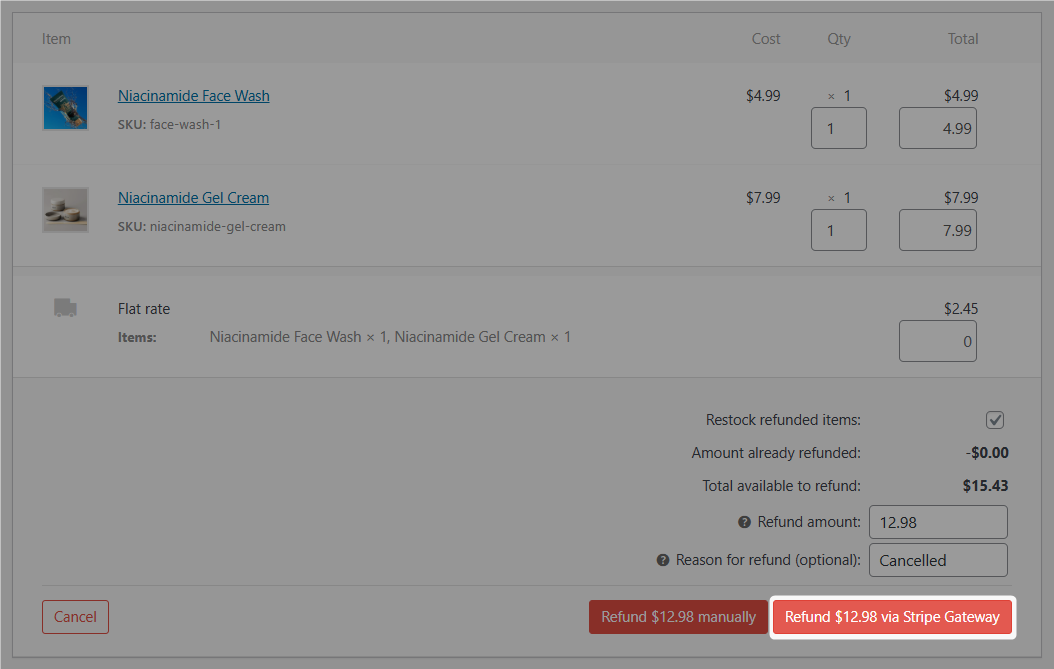Select the Face Wash refund quantity field
This screenshot has height=669, width=1054.
(x=838, y=128)
